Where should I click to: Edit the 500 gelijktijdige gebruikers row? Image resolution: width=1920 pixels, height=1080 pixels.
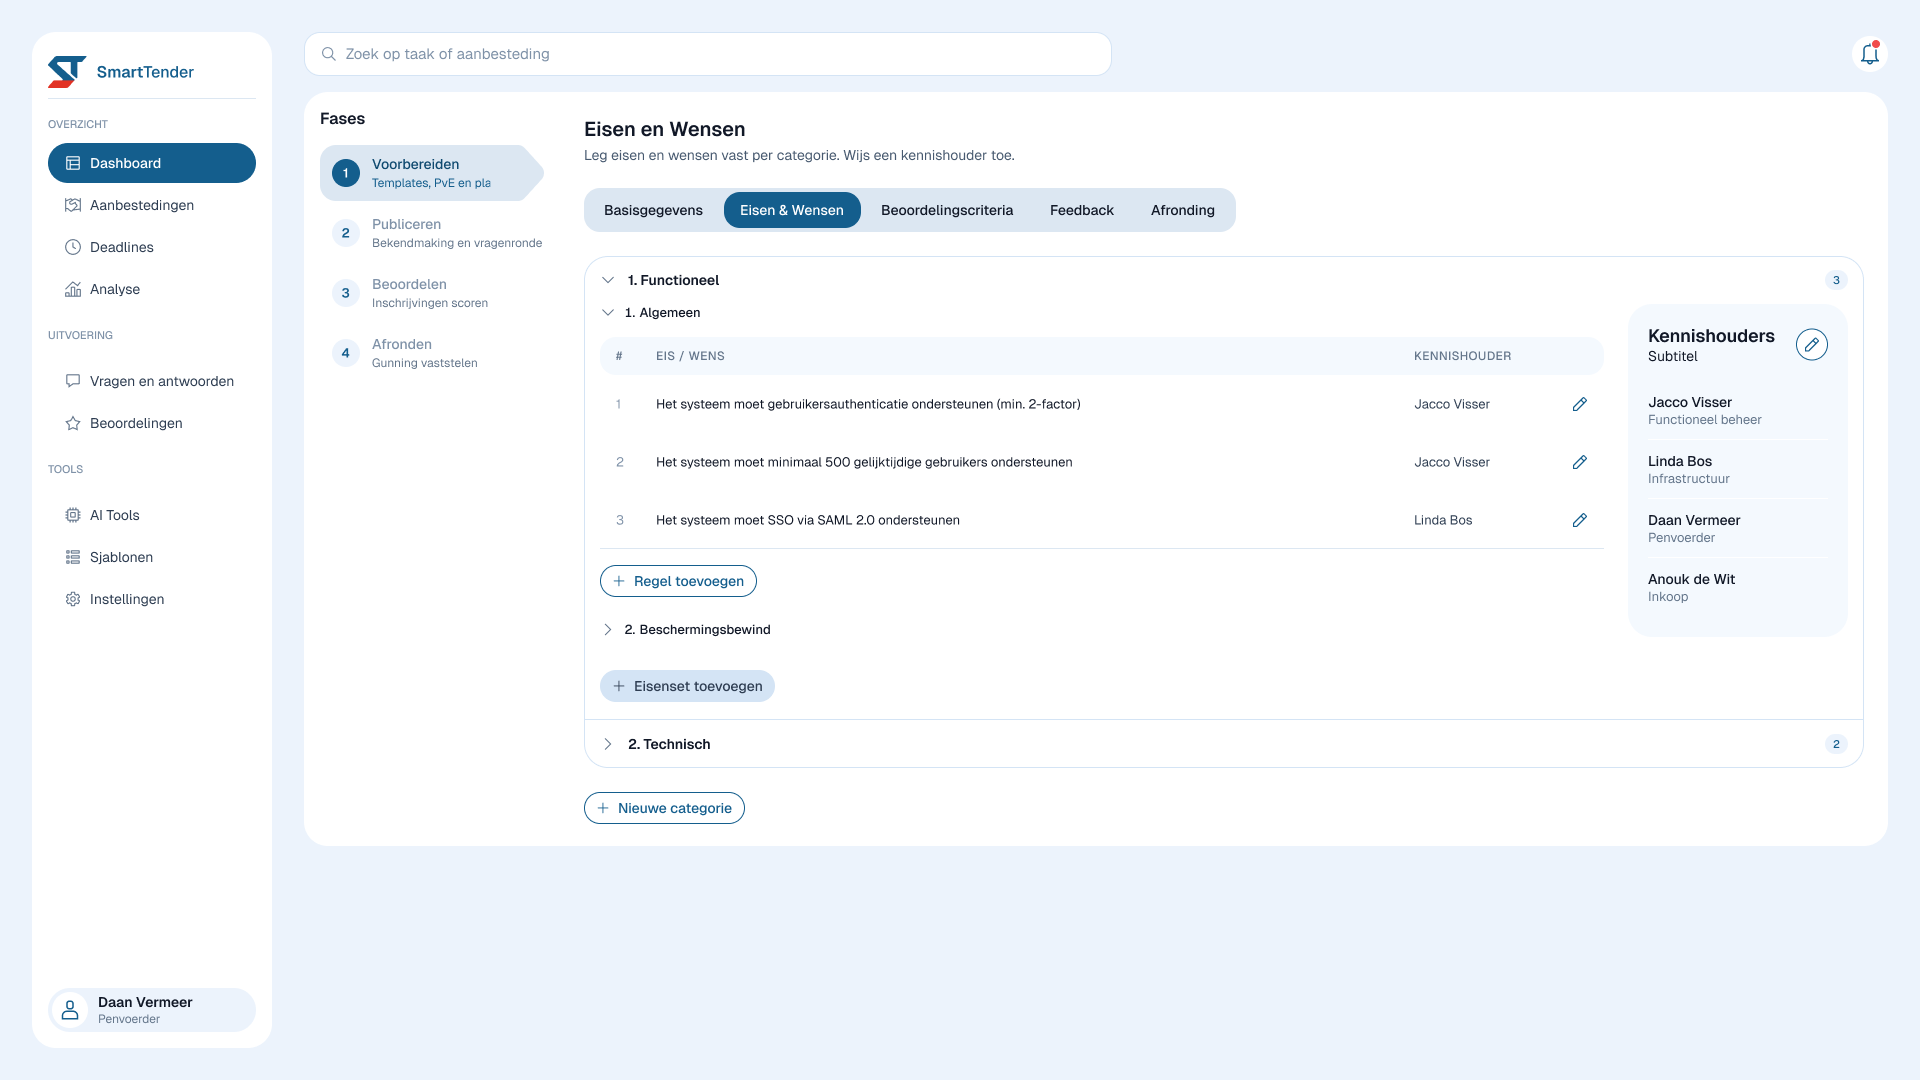[x=1580, y=462]
